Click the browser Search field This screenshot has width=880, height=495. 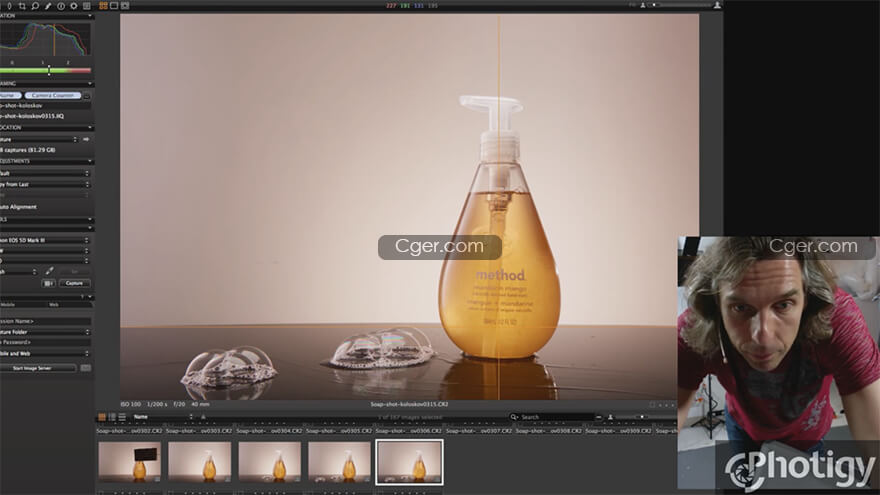pos(551,417)
